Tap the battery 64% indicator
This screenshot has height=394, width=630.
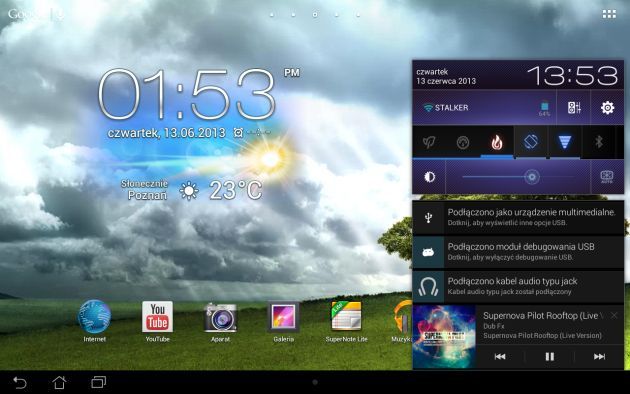coord(544,108)
